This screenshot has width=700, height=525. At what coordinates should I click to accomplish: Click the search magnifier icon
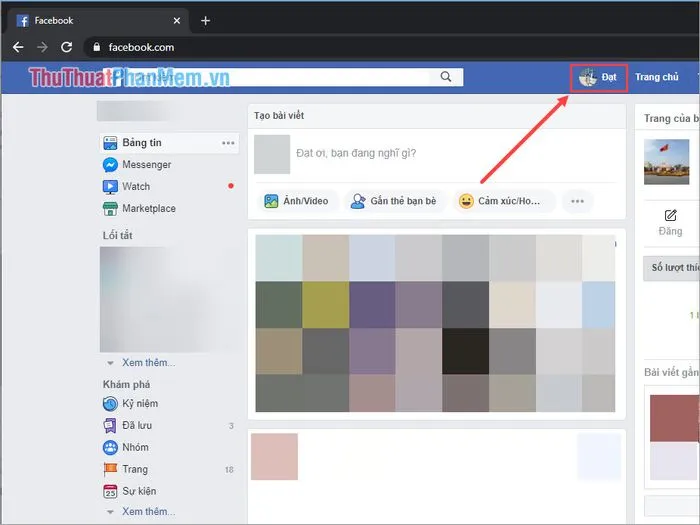click(446, 77)
